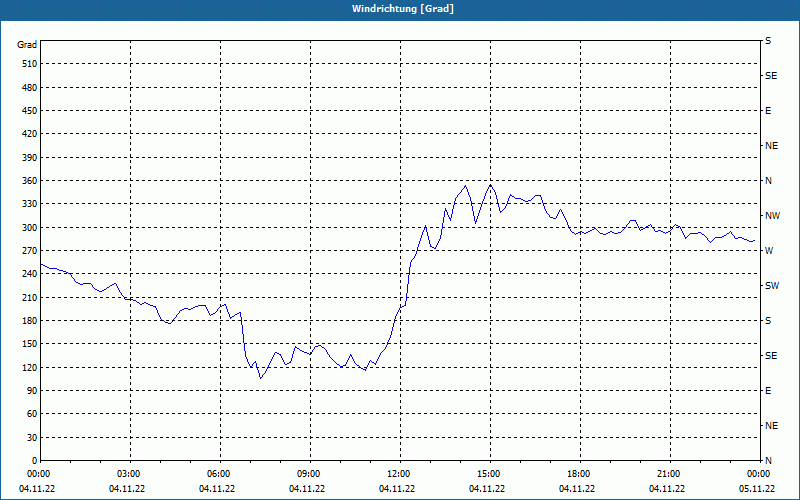Click the 30 y-axis label

point(32,437)
